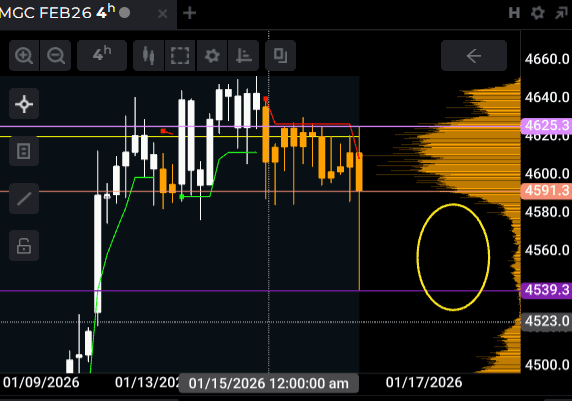The image size is (572, 401).
Task: Click the 4500.0 axis price
Action: coord(547,365)
